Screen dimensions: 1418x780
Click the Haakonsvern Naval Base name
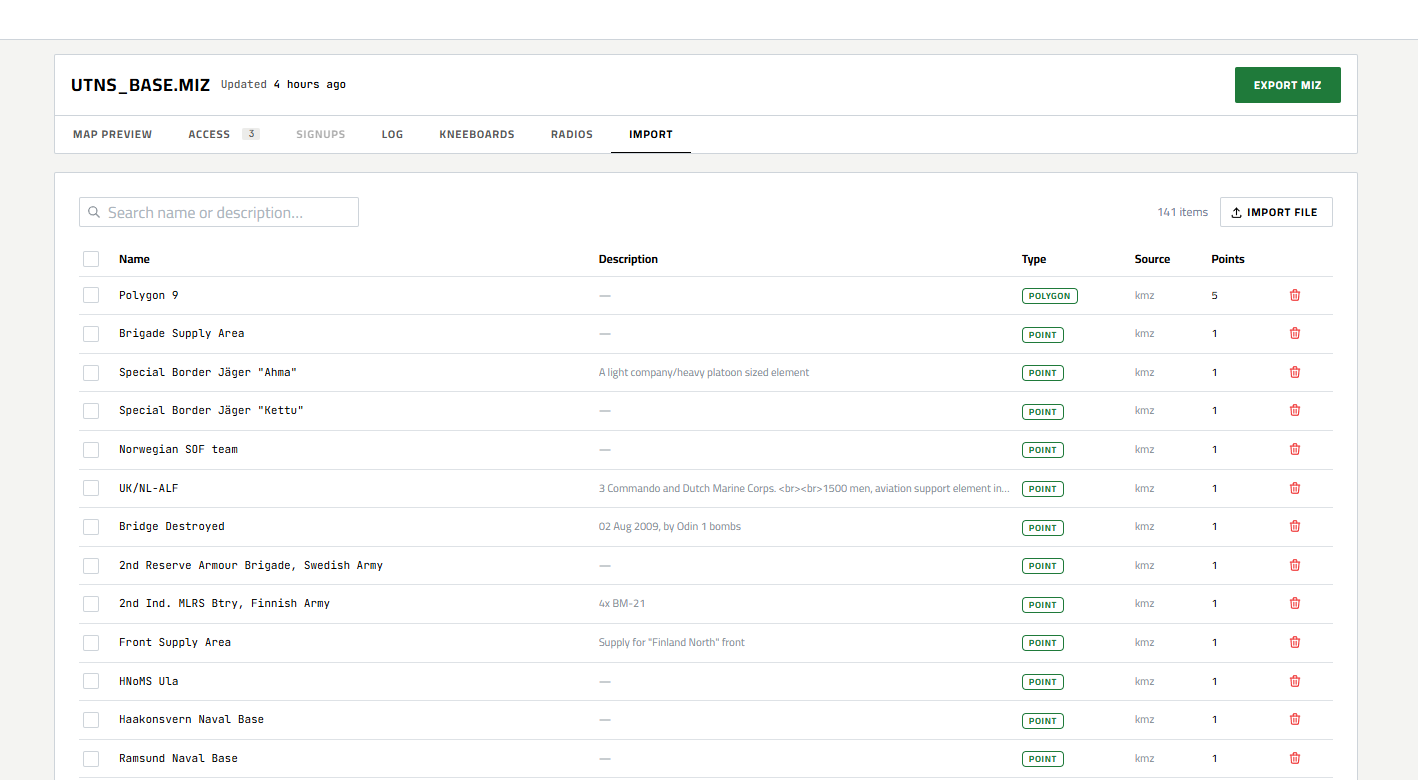pyautogui.click(x=191, y=719)
